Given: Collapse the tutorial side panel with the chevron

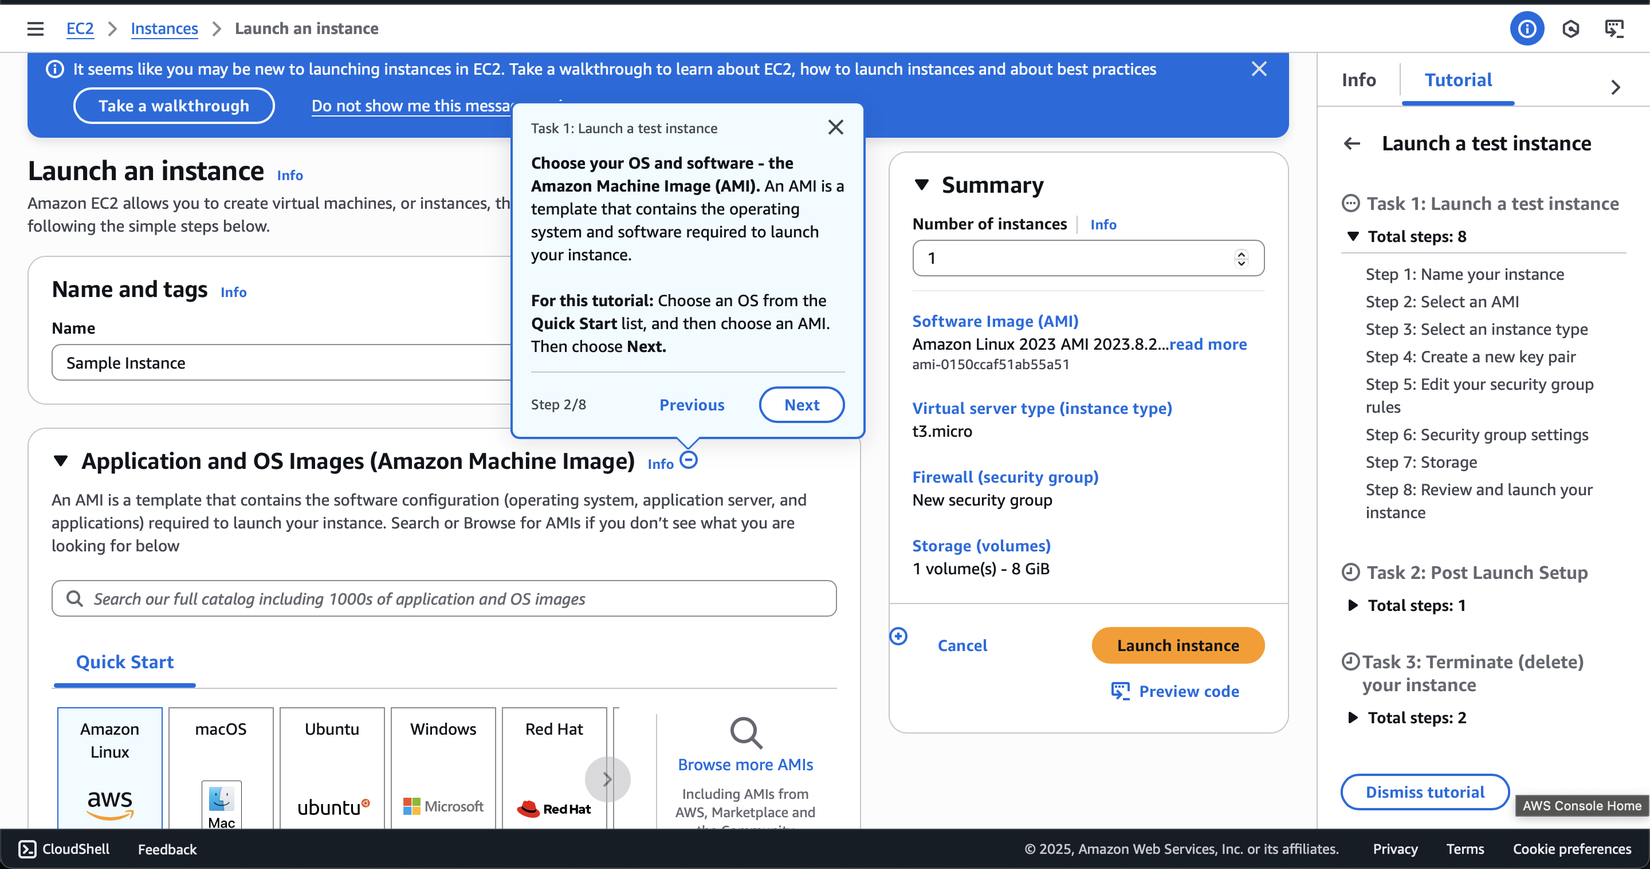Looking at the screenshot, I should (1616, 87).
